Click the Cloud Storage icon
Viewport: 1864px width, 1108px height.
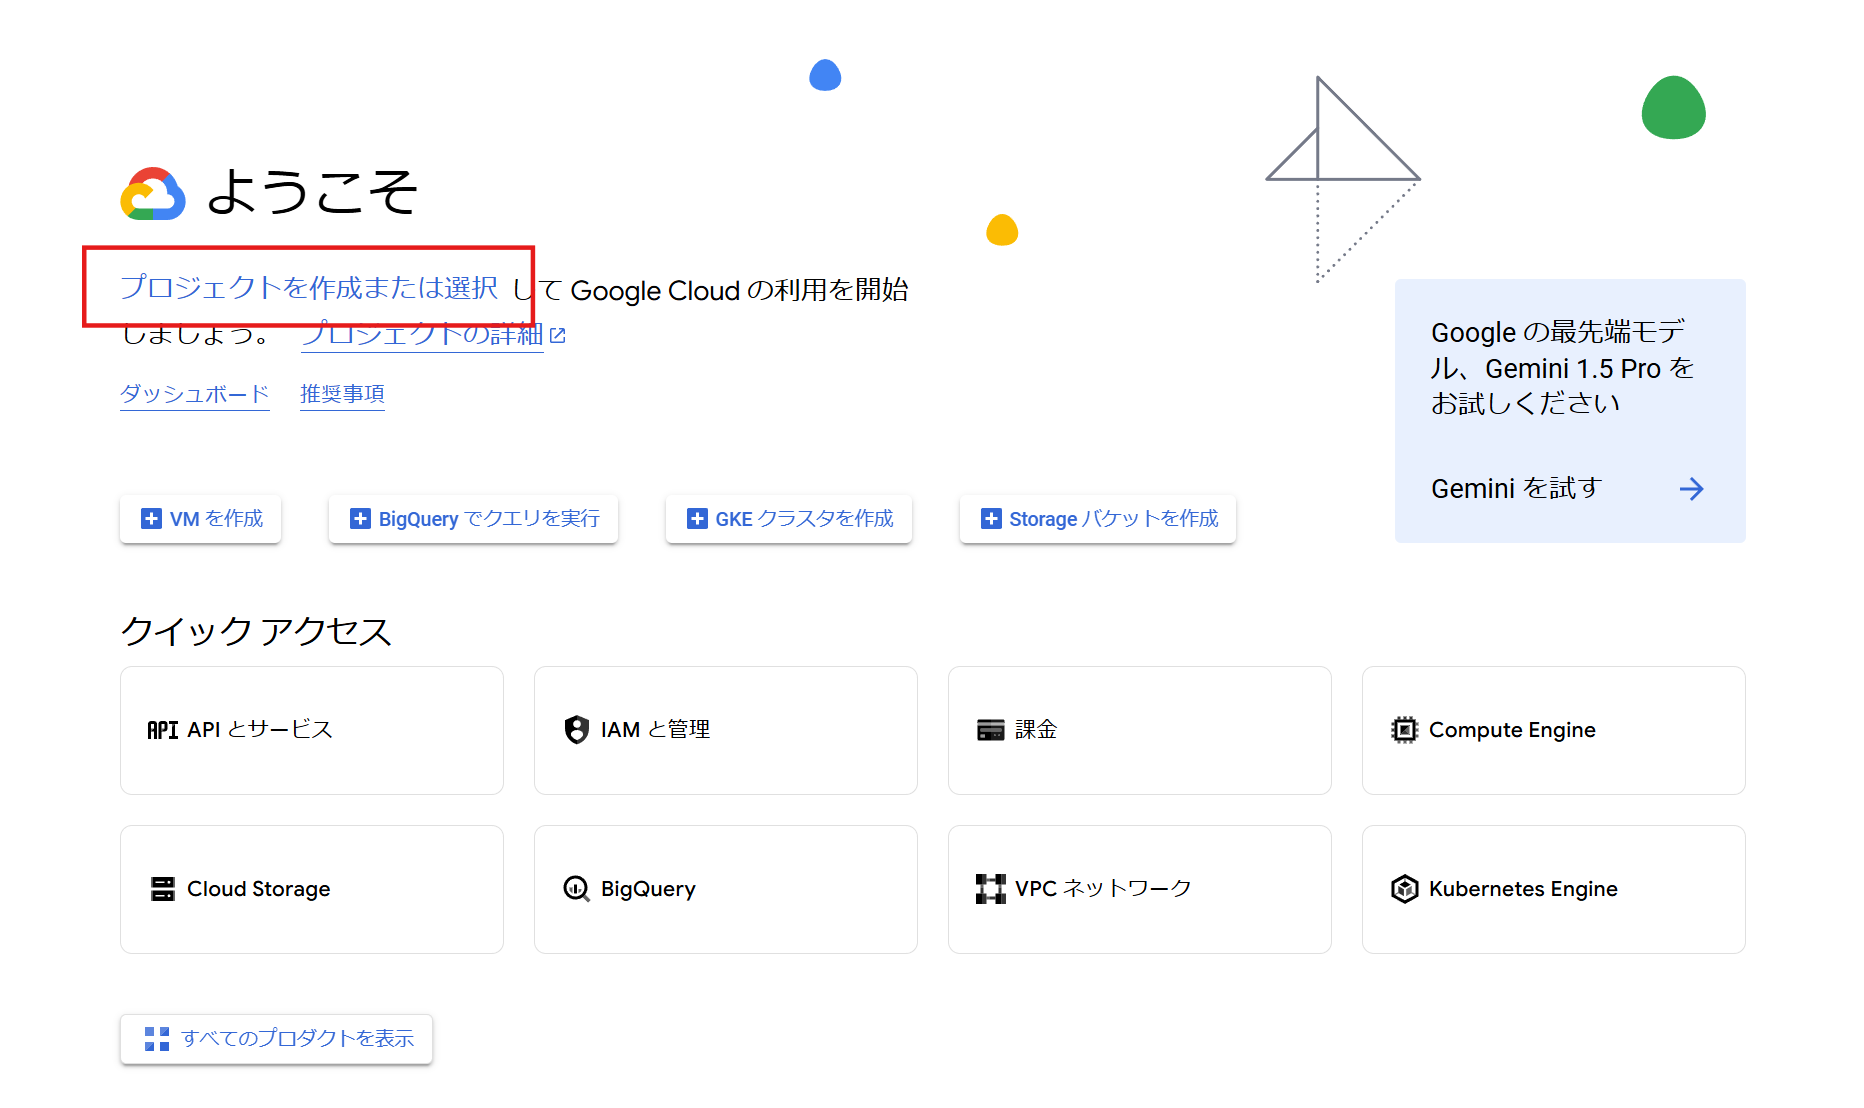coord(163,889)
